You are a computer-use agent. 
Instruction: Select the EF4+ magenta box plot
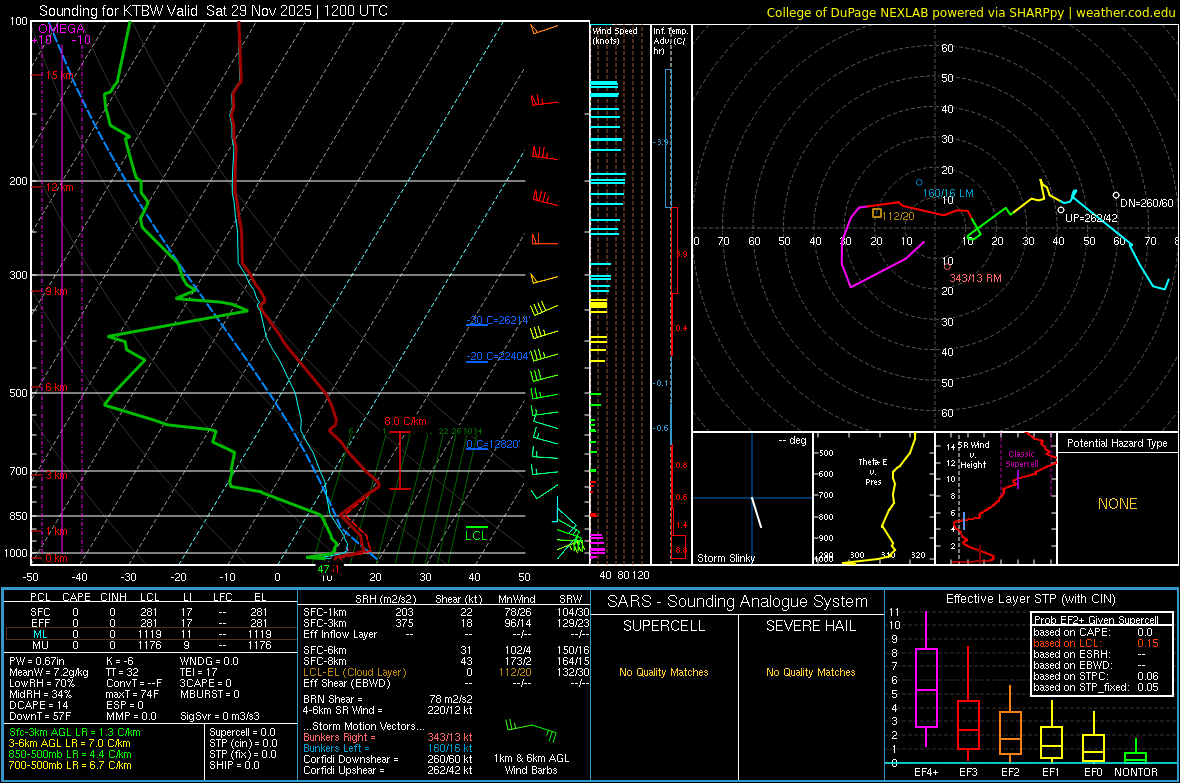click(926, 679)
